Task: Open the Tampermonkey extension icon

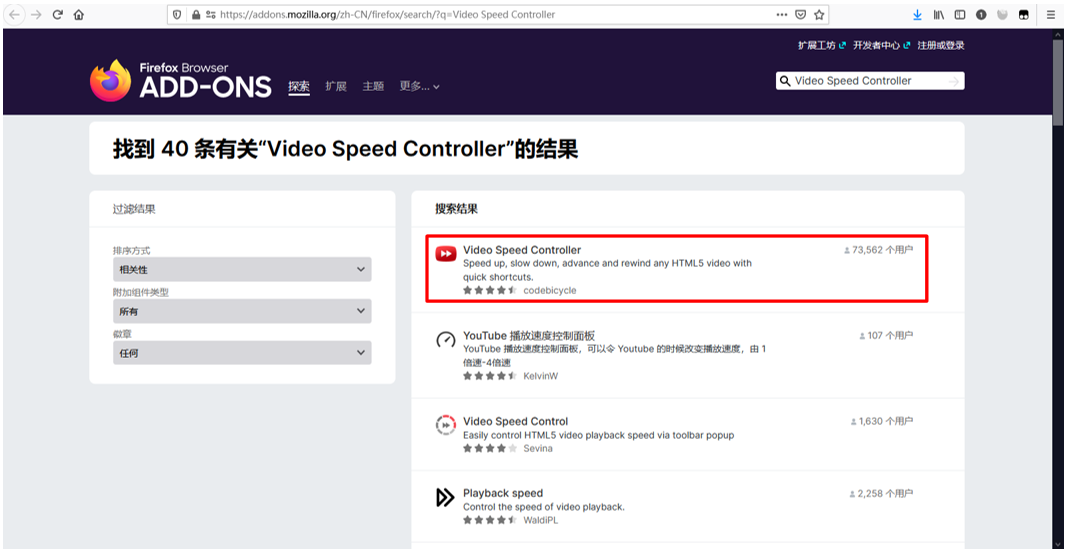Action: click(x=1023, y=14)
